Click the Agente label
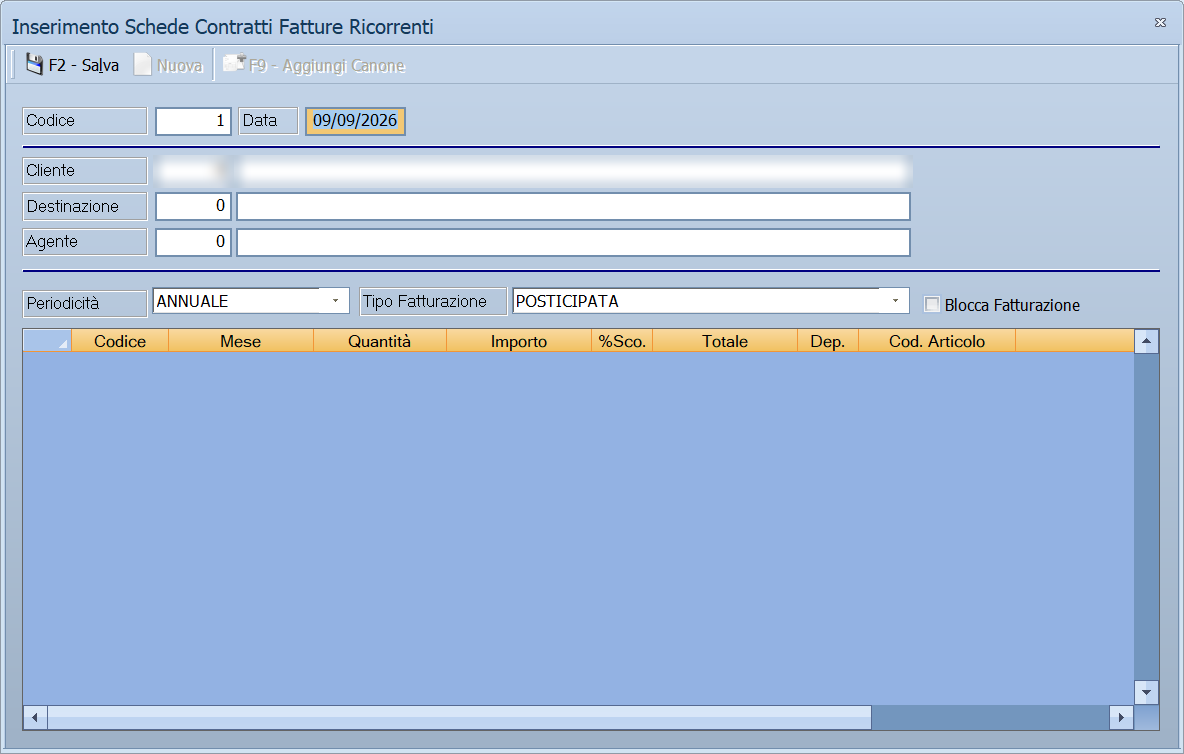Viewport: 1184px width, 754px height. pyautogui.click(x=85, y=242)
